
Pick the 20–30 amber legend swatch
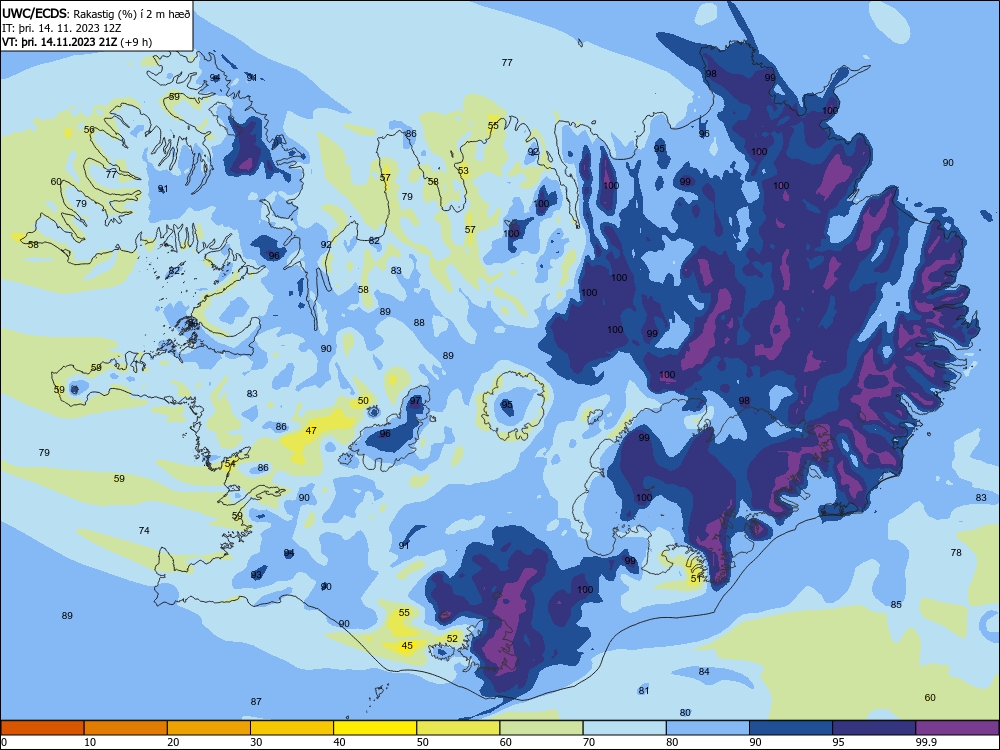(x=209, y=728)
